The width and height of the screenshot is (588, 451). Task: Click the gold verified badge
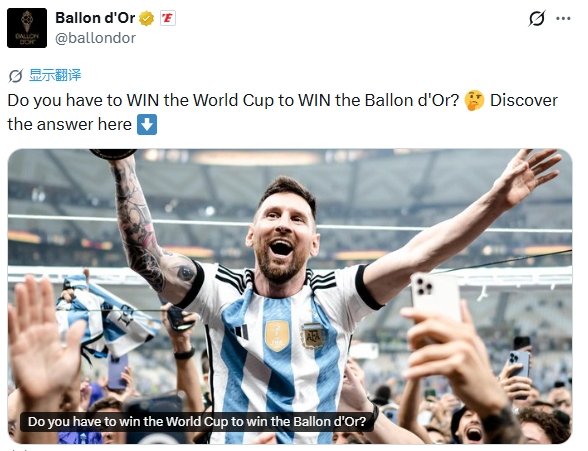click(146, 18)
